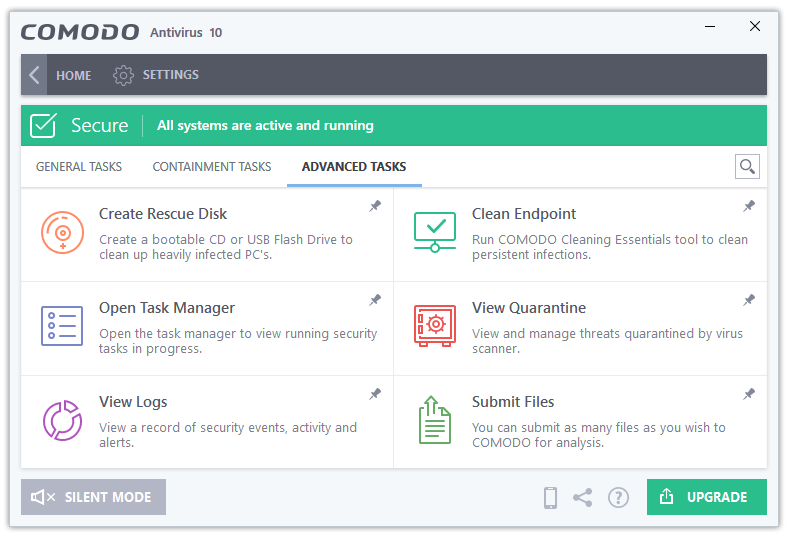787x537 pixels.
Task: Click the Open Task Manager list icon
Action: pyautogui.click(x=62, y=326)
